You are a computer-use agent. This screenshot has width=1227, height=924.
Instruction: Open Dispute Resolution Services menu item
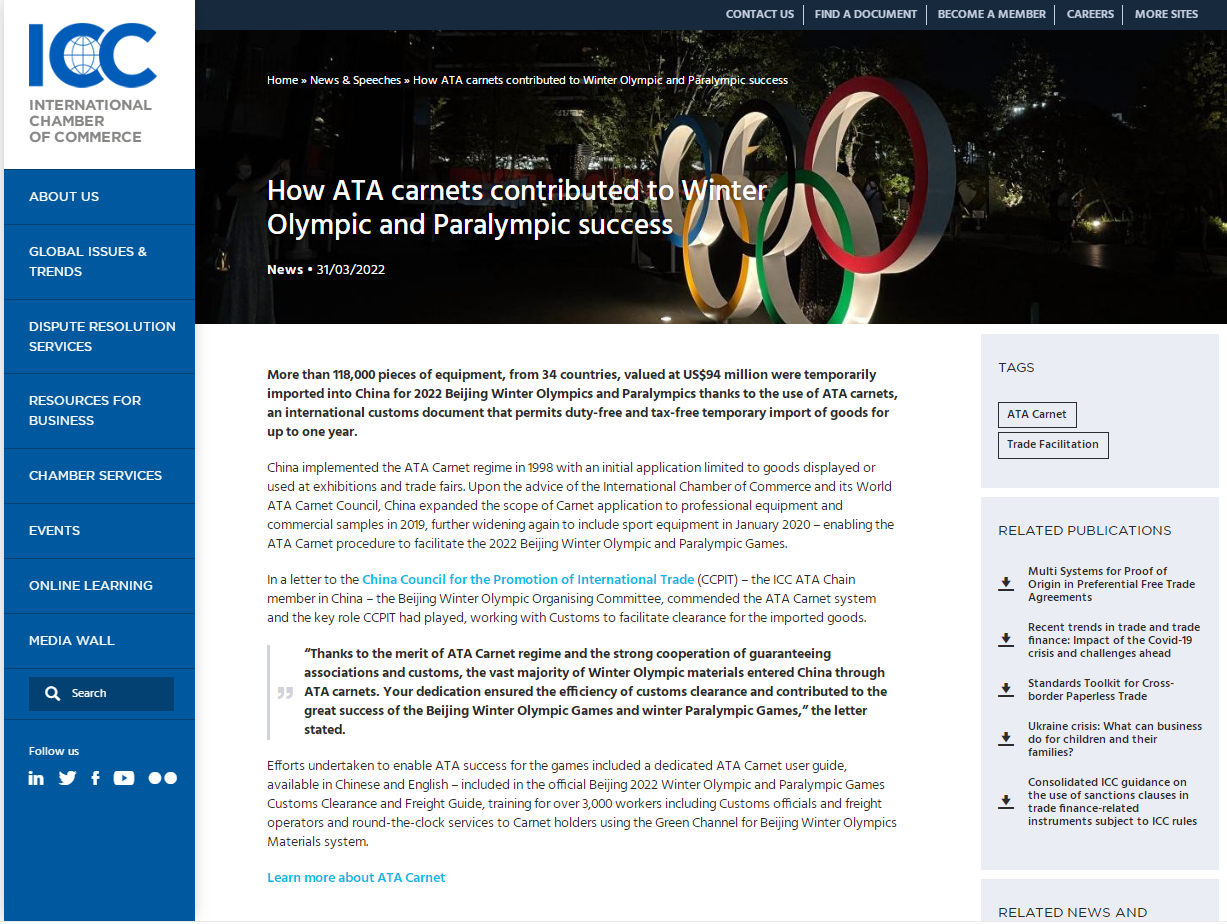(102, 336)
